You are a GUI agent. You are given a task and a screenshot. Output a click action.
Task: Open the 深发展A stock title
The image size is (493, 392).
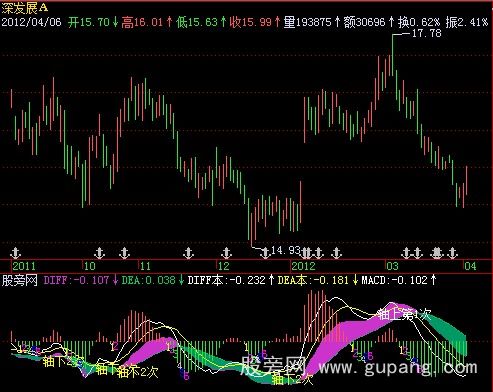(25, 7)
